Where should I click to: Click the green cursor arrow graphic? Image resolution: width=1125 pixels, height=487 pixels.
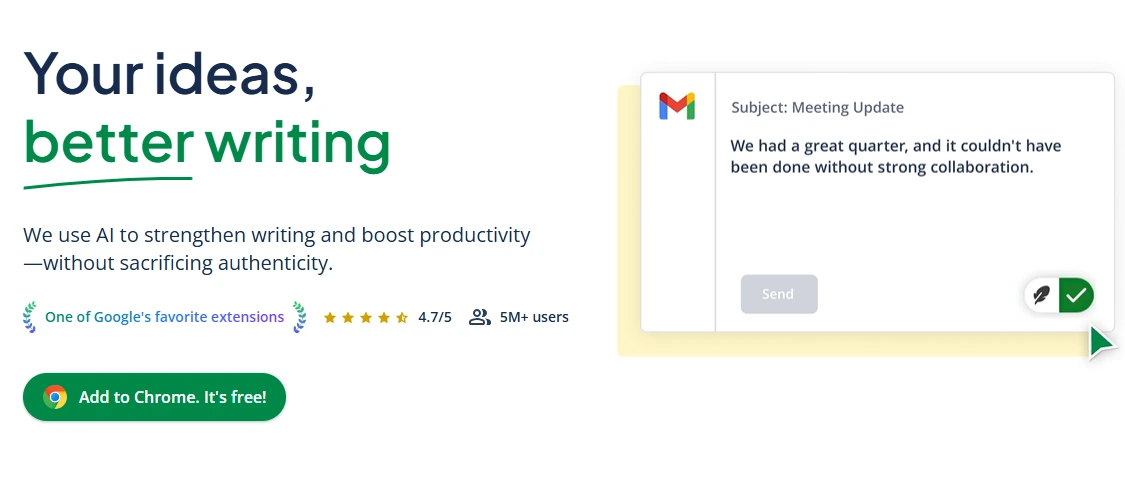click(x=1100, y=342)
